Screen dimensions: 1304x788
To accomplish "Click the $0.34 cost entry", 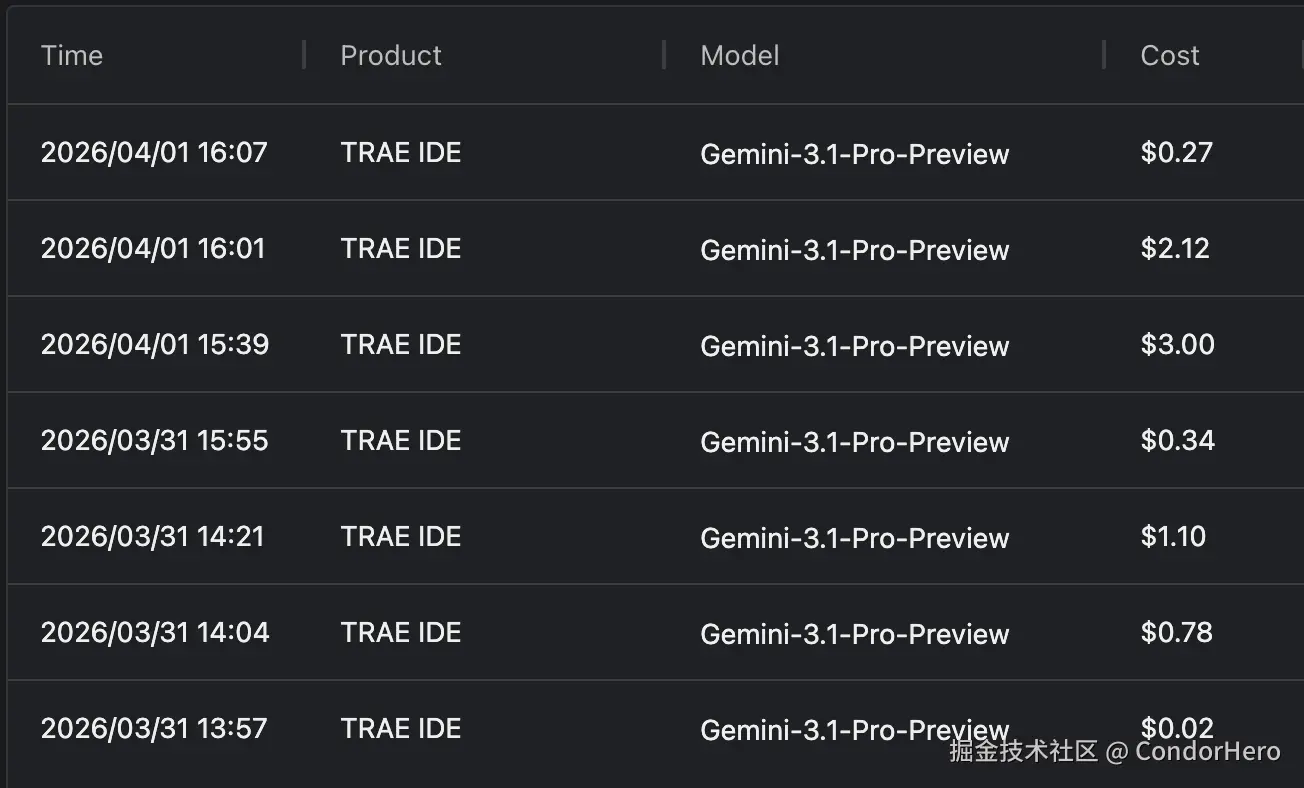I will (1177, 441).
